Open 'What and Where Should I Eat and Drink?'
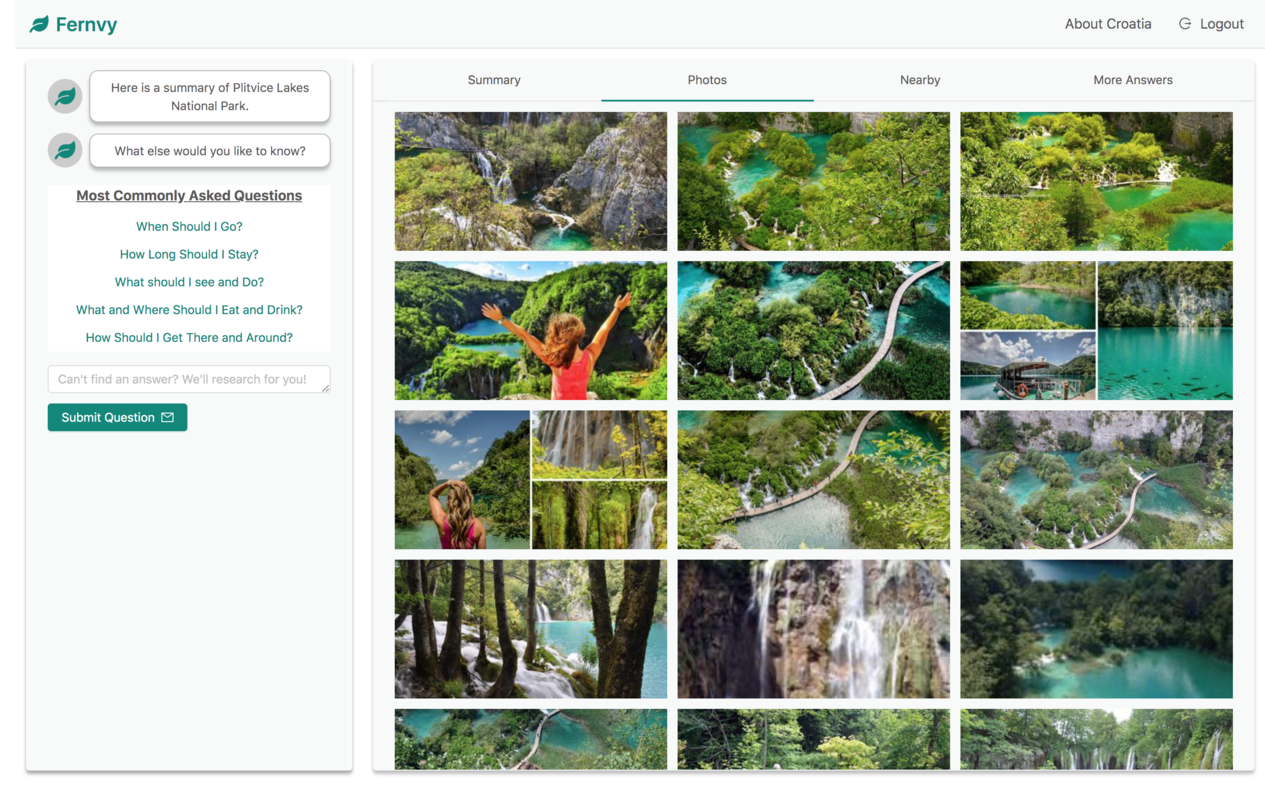This screenshot has width=1265, height=800. (x=188, y=309)
